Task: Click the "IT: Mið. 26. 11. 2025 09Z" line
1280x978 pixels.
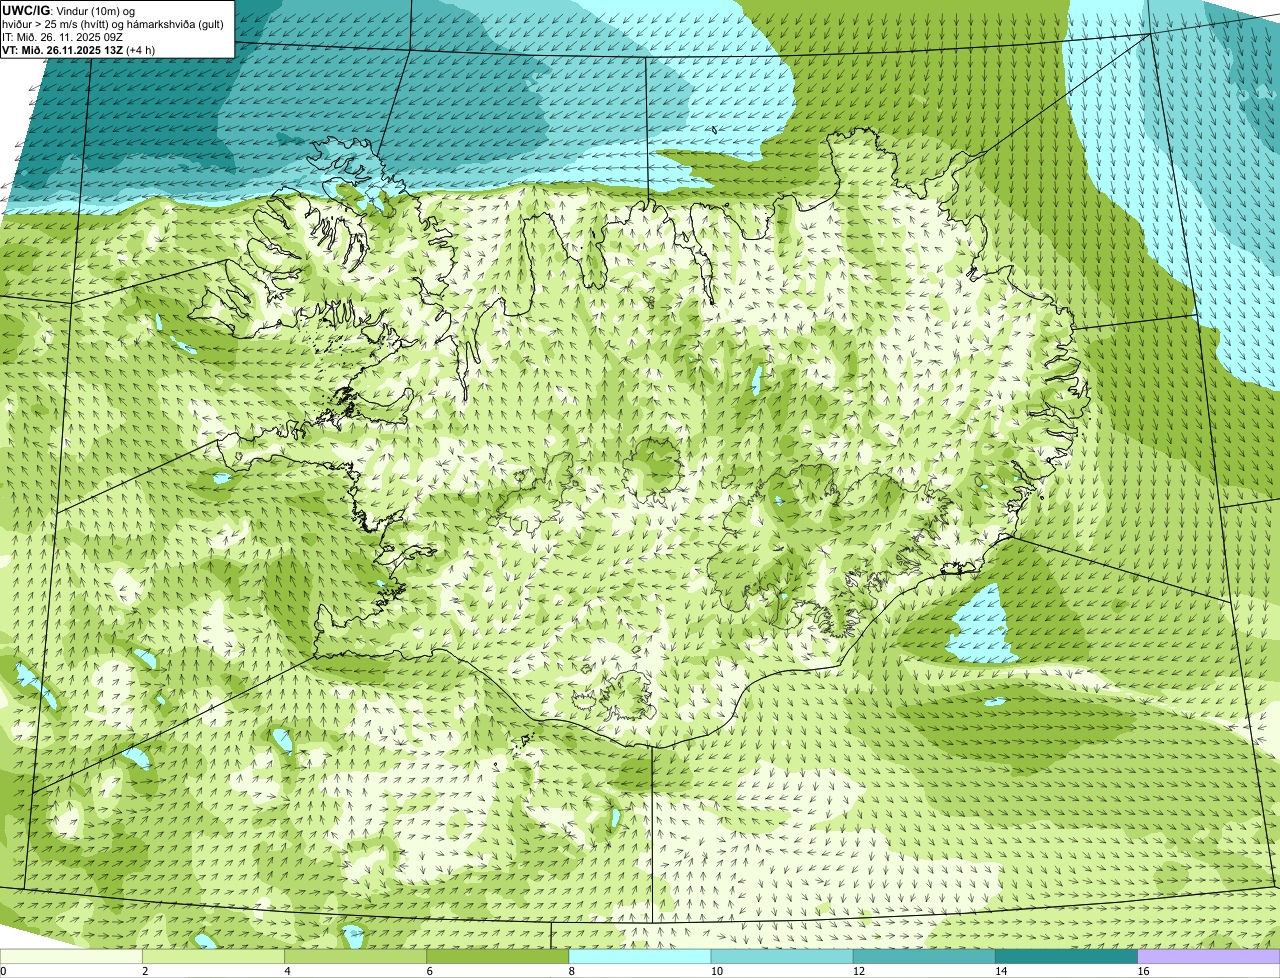Action: coord(62,37)
